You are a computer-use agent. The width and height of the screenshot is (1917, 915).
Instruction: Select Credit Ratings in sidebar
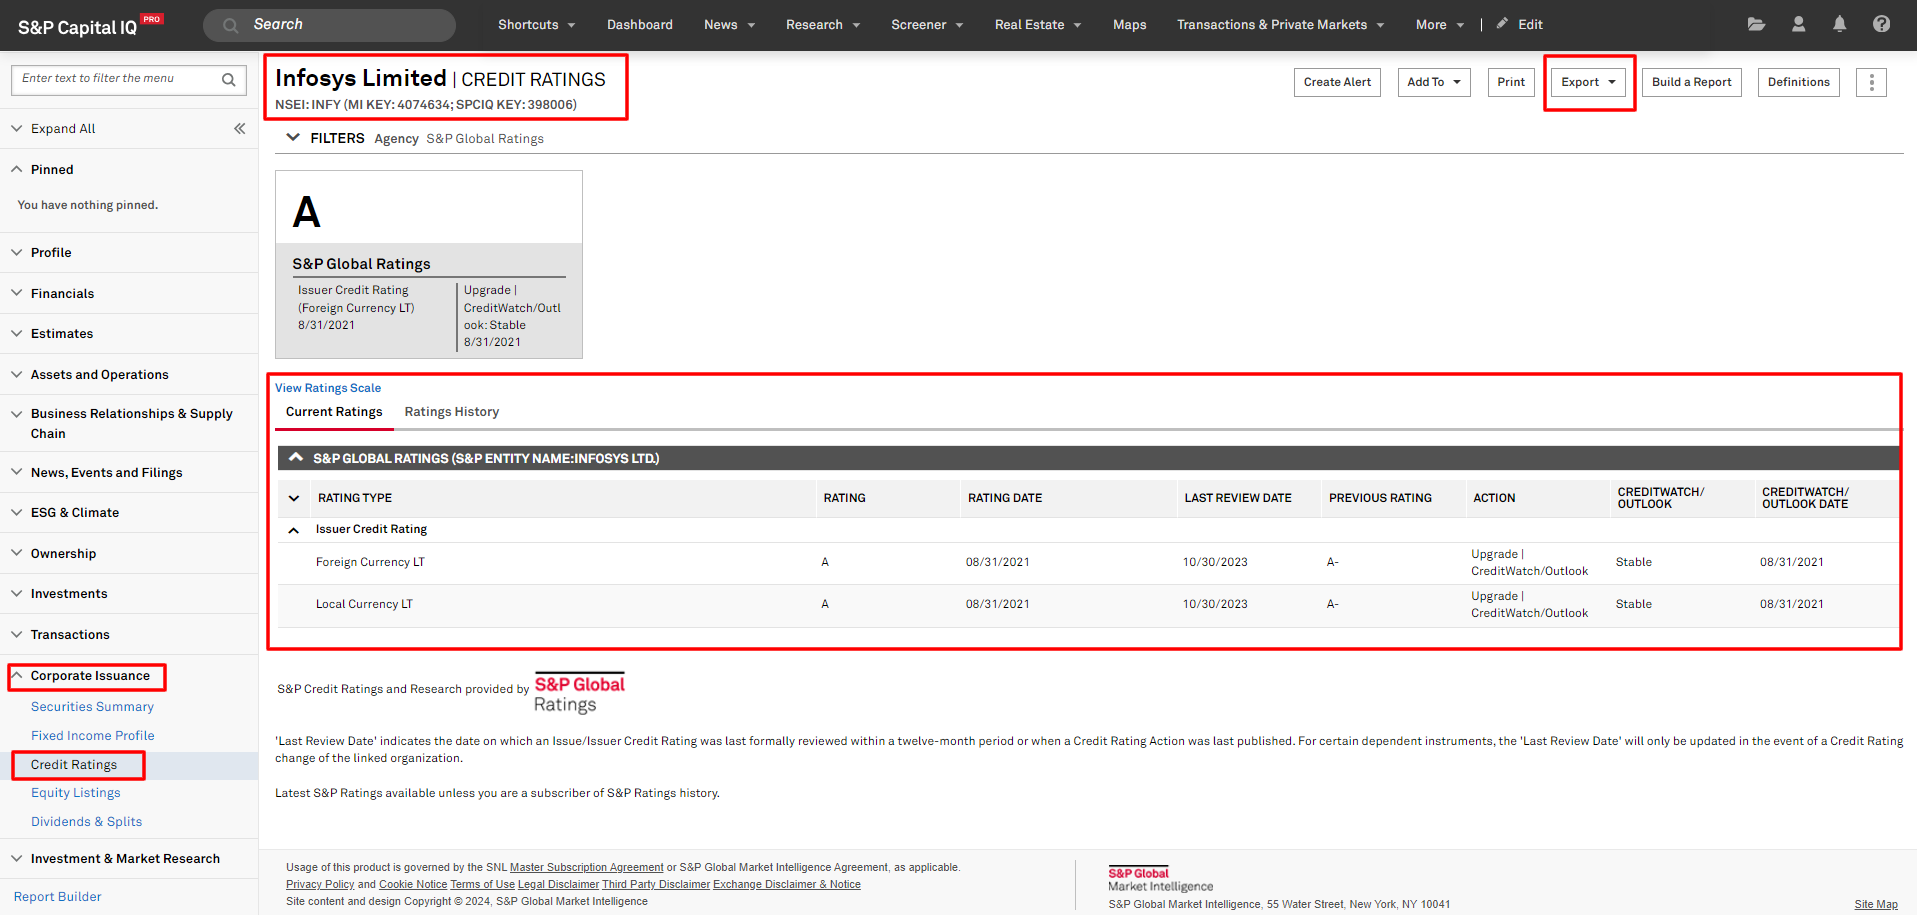pos(74,764)
